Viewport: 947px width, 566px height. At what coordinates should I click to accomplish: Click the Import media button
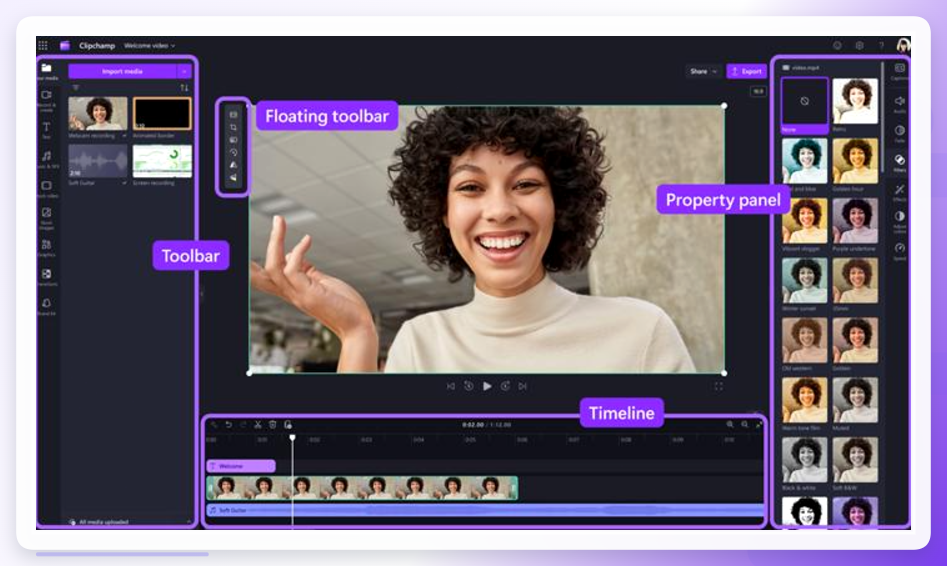coord(123,71)
